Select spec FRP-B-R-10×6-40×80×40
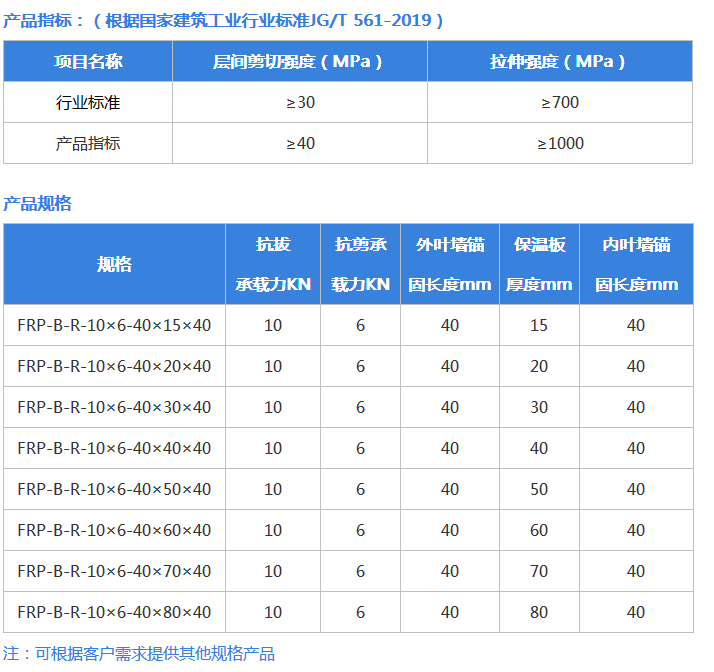Viewport: 714px width, 672px height. [x=114, y=612]
